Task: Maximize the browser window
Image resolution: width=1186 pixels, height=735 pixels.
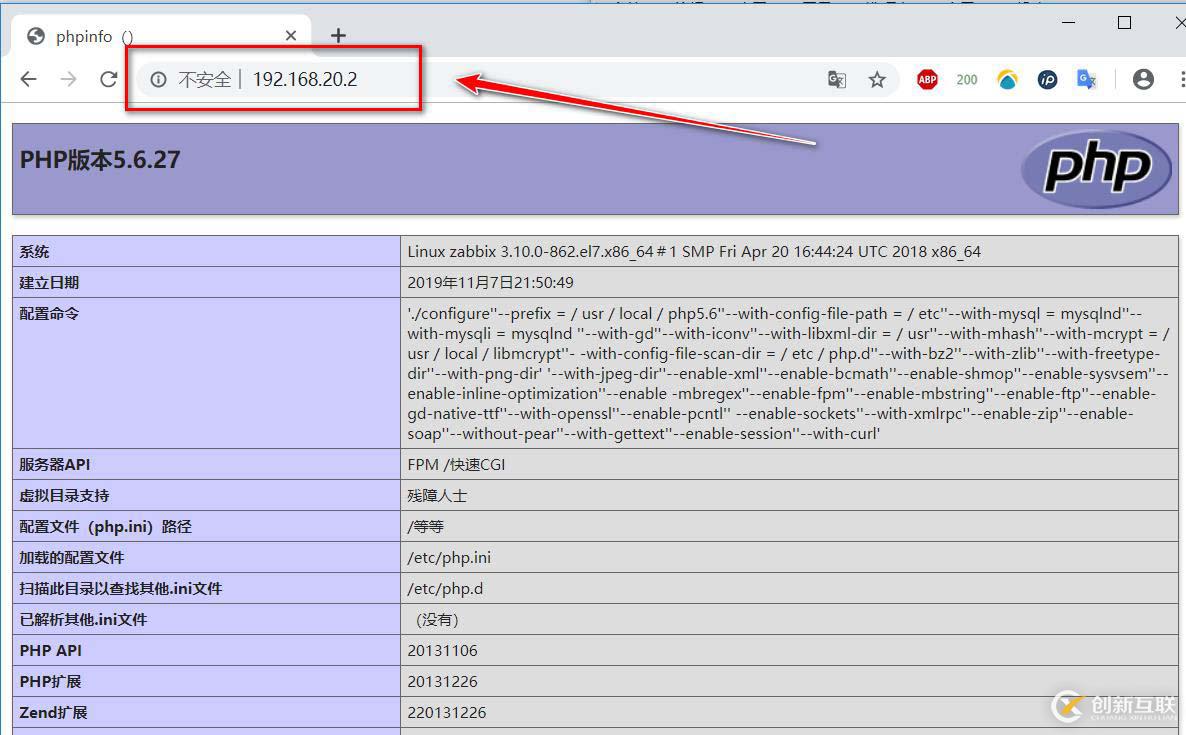Action: tap(1124, 23)
